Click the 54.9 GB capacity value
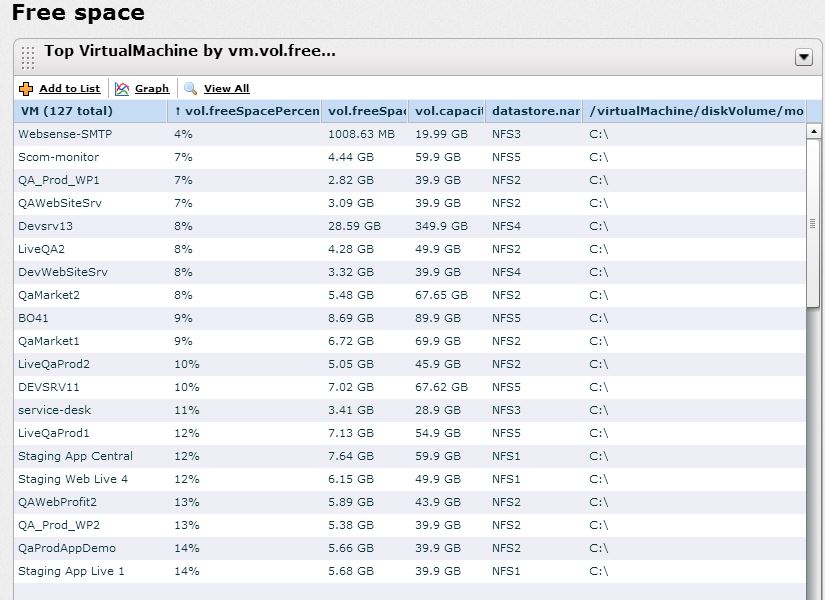This screenshot has width=825, height=600. (438, 433)
